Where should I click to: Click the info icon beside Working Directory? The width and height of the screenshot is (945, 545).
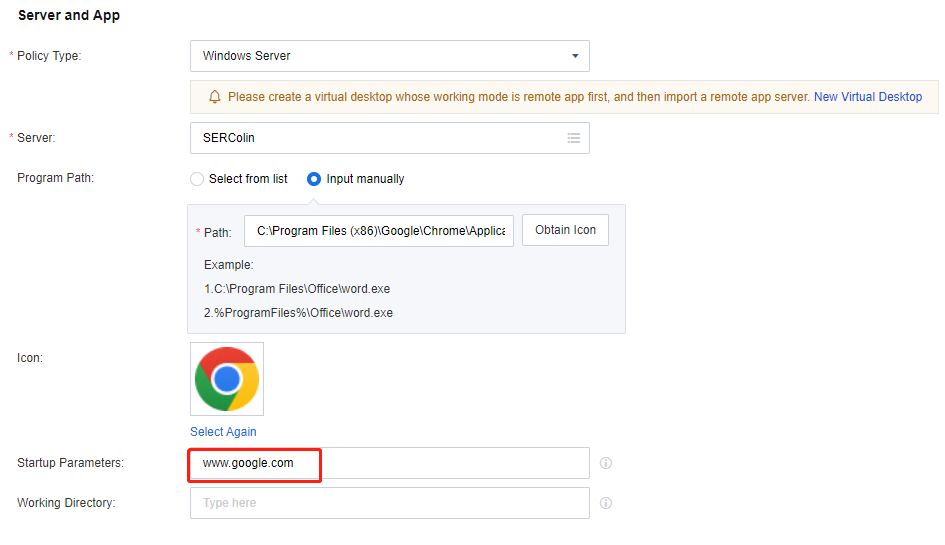pyautogui.click(x=606, y=503)
